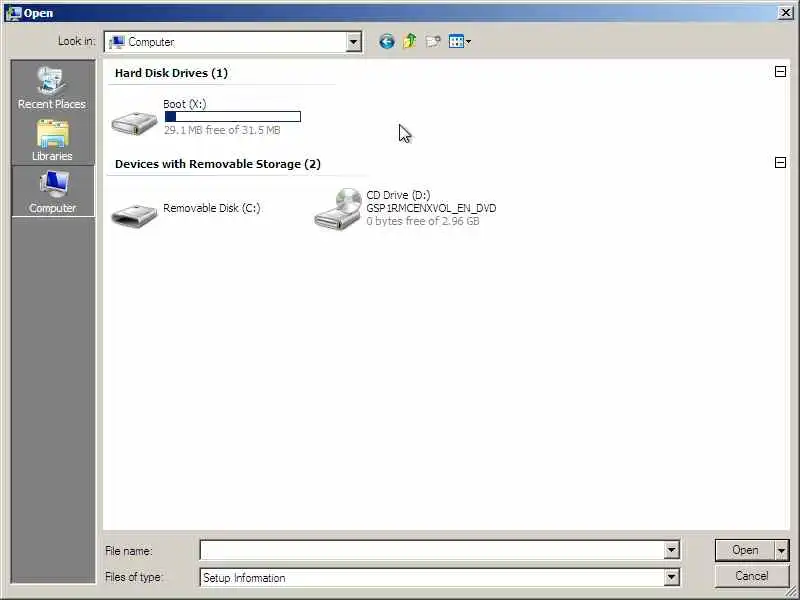800x600 pixels.
Task: Go up one folder level
Action: coord(410,41)
